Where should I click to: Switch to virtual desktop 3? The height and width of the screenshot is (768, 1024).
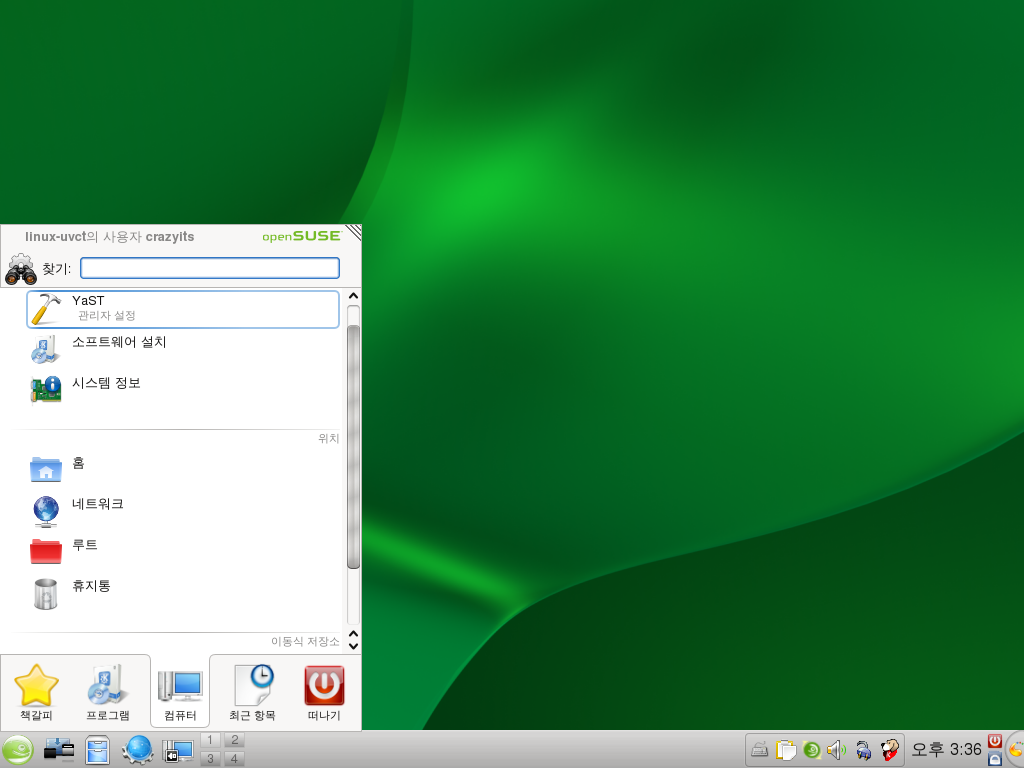(210, 759)
